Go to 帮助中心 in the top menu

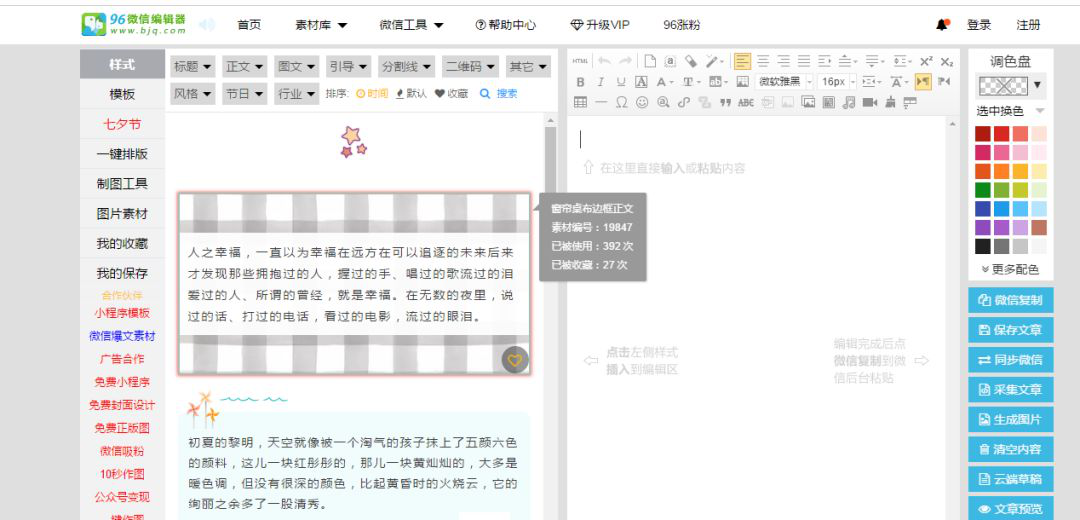tap(505, 25)
